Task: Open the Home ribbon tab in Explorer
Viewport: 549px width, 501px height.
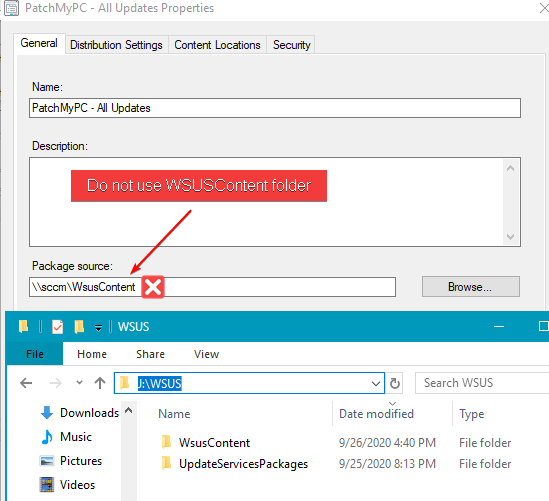Action: 92,354
